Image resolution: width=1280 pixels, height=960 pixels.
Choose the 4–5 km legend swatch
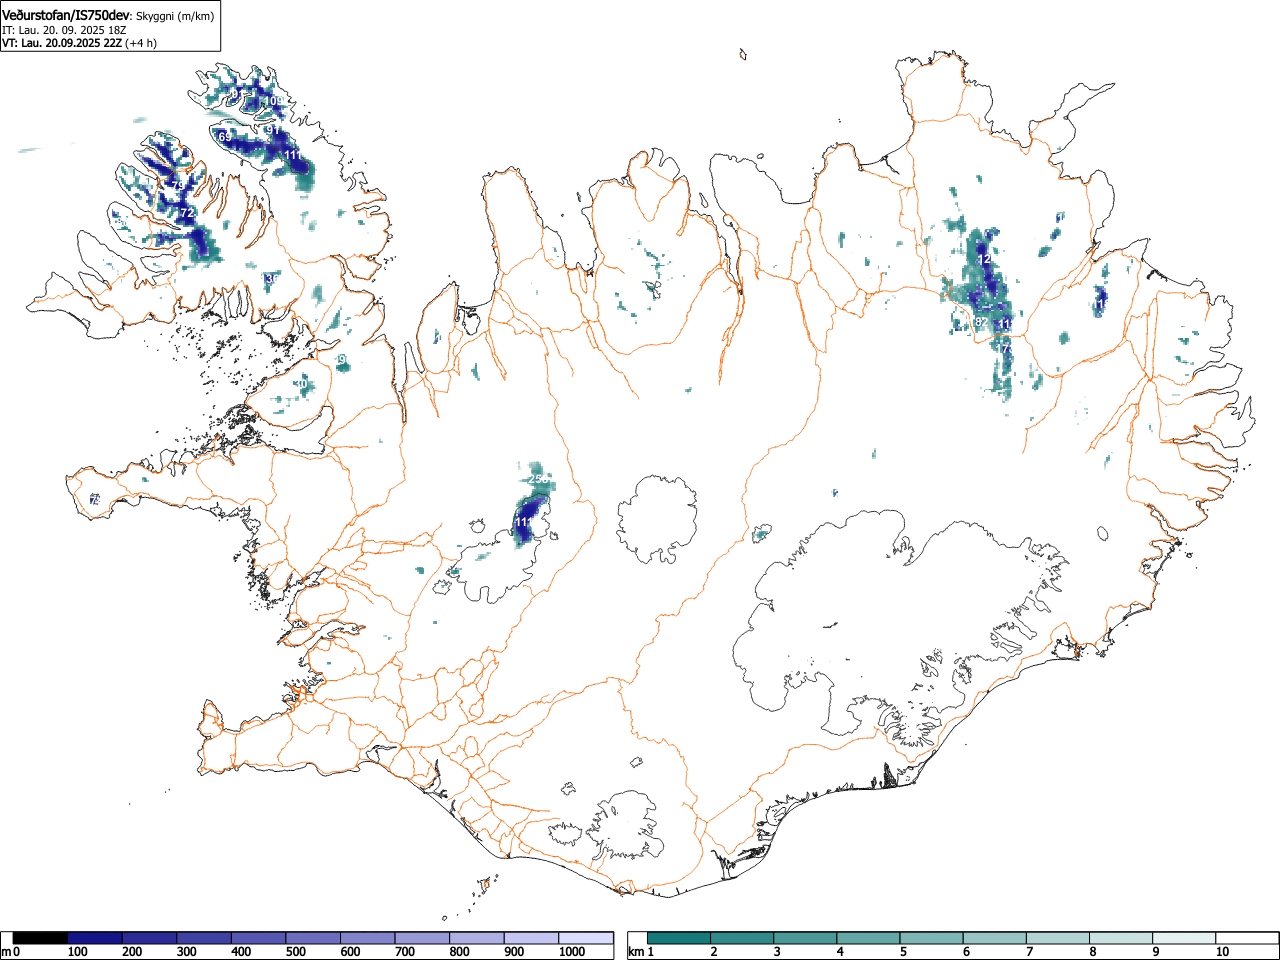click(869, 938)
